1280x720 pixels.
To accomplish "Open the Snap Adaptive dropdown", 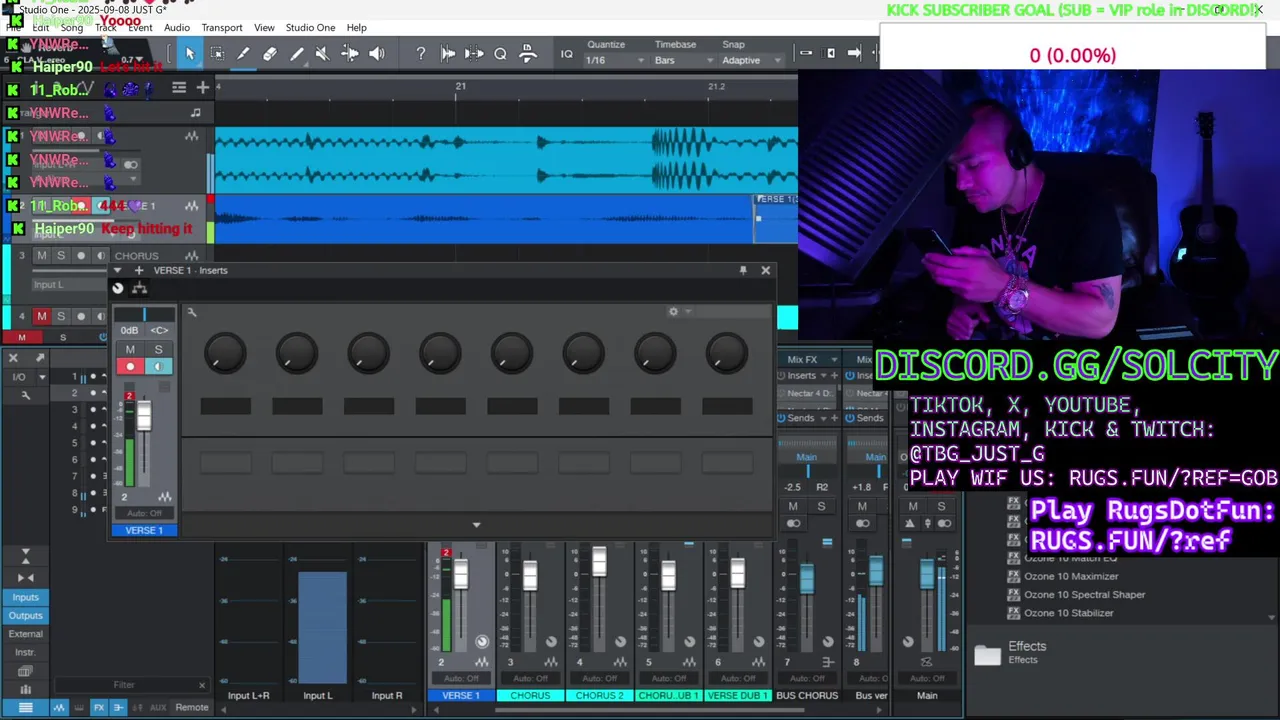I will click(x=750, y=60).
